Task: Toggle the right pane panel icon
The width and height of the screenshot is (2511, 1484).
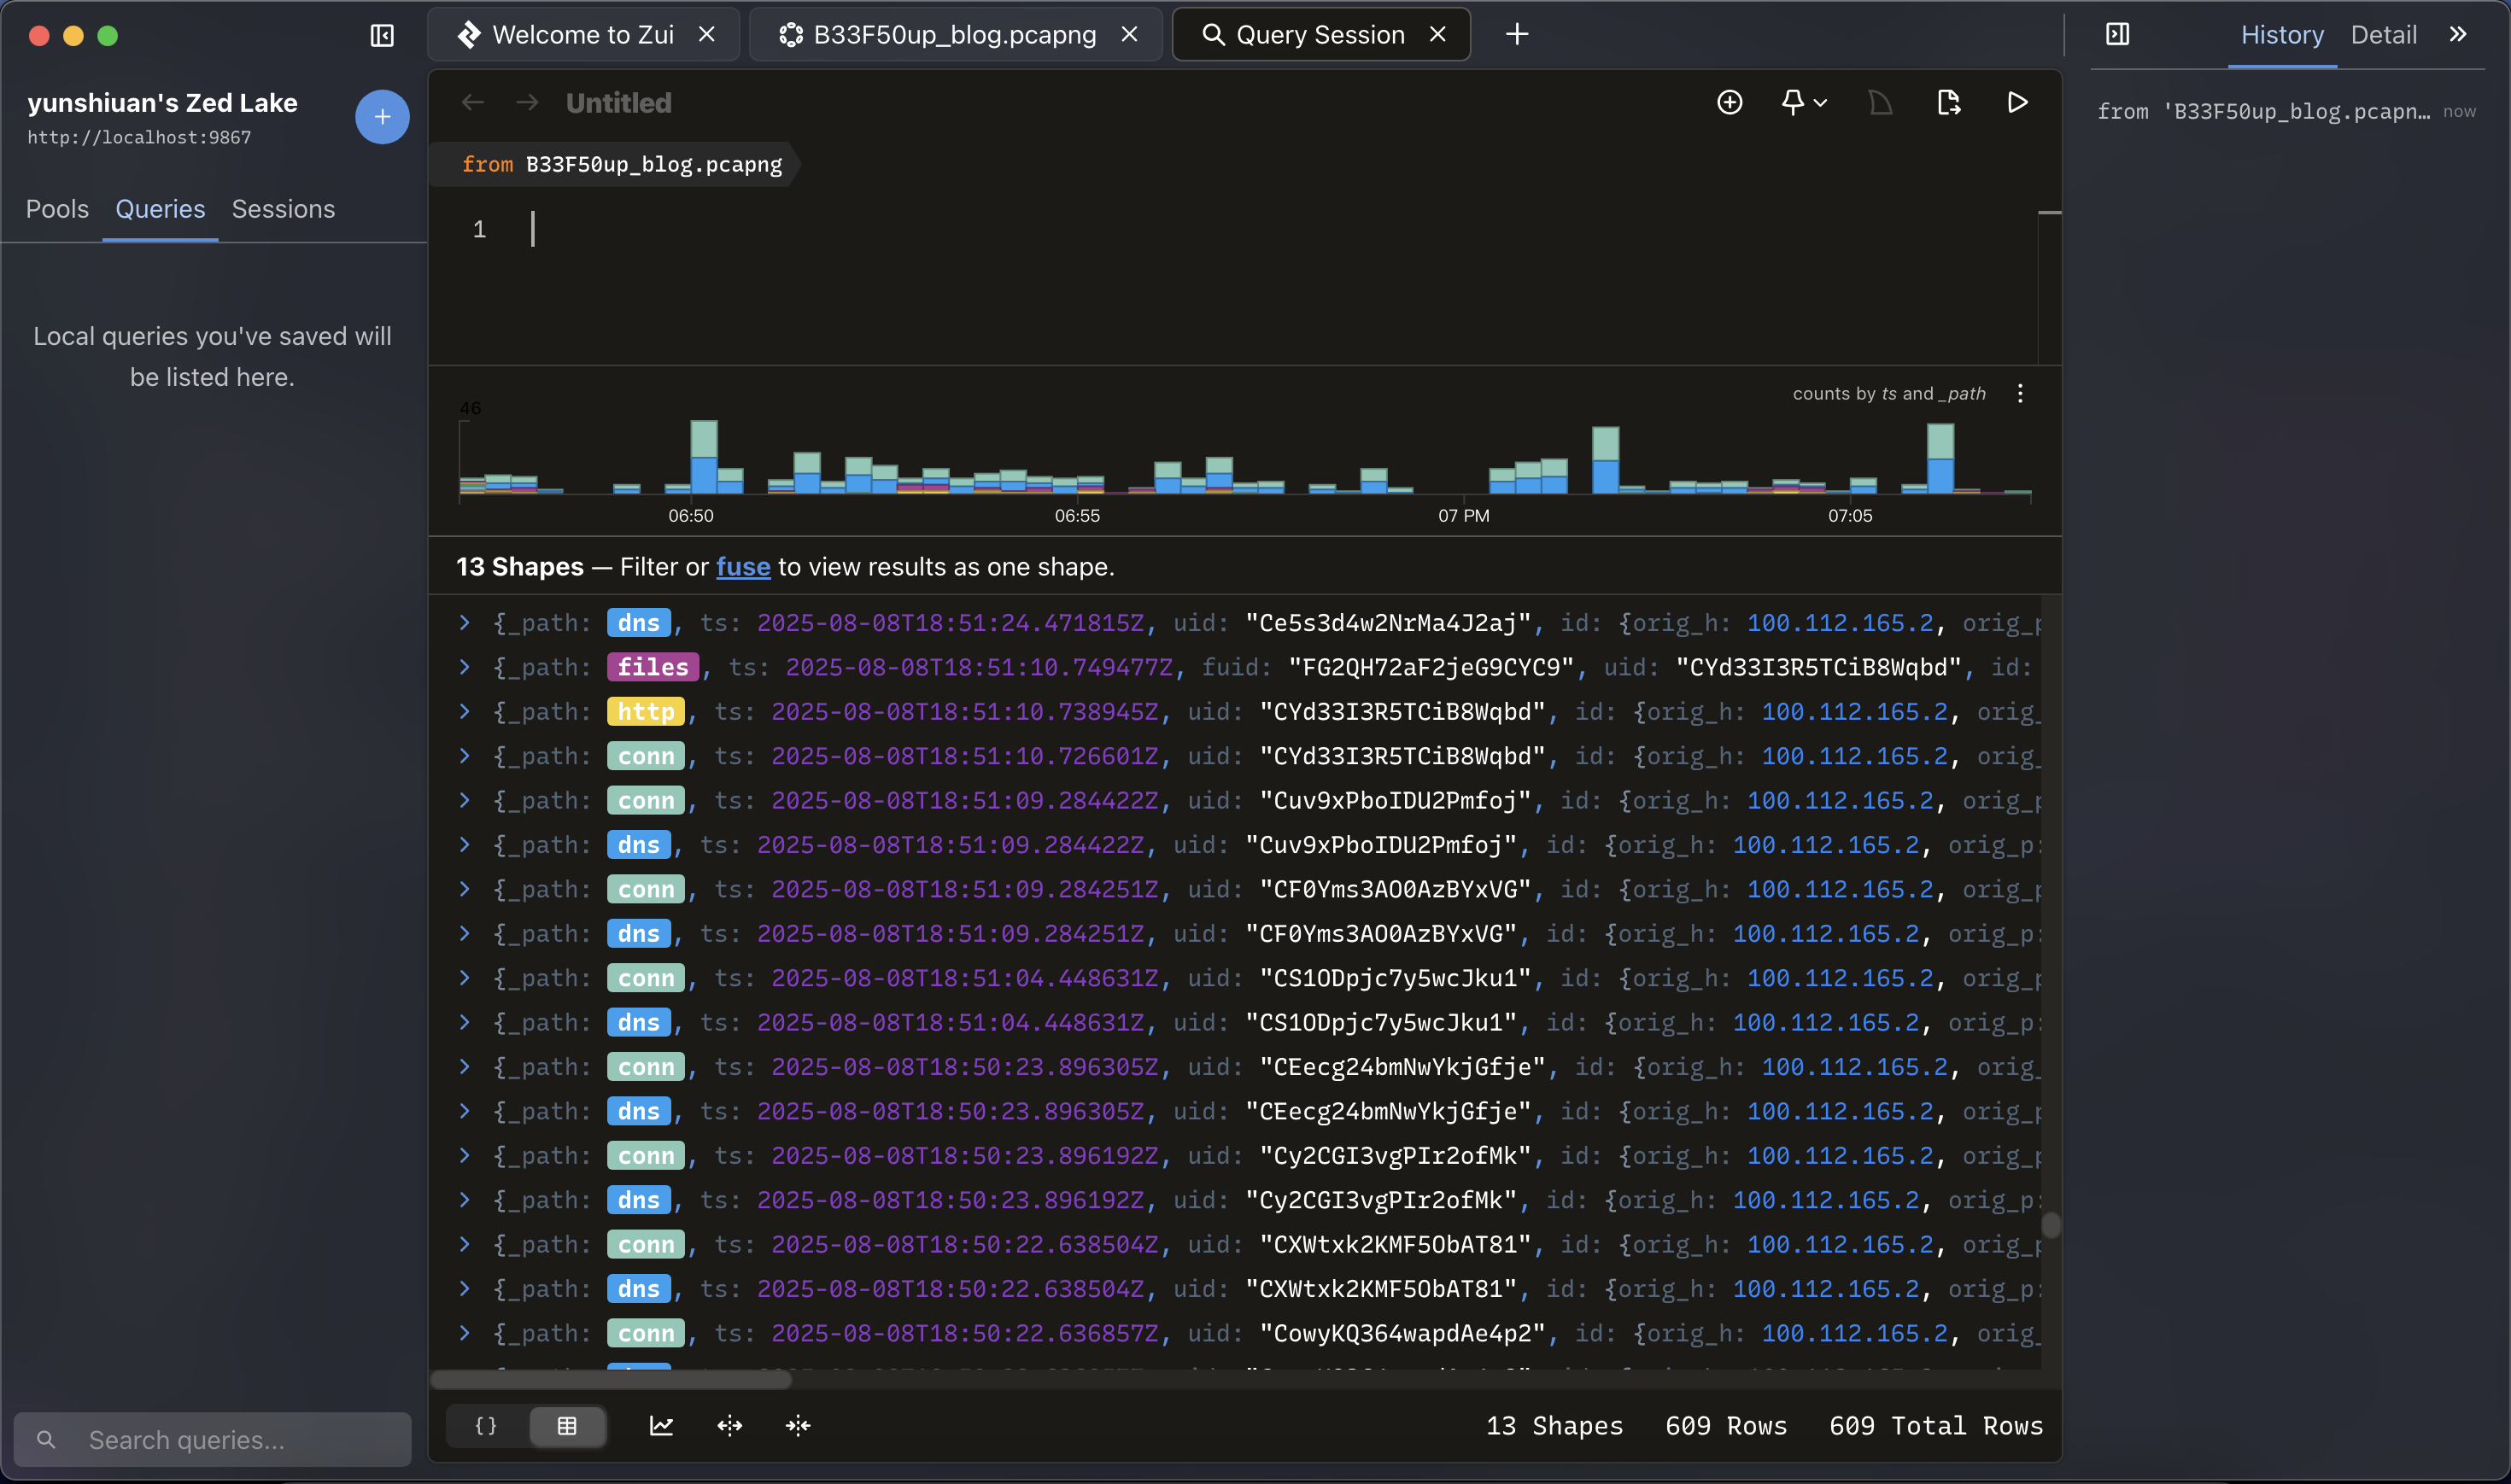Action: tap(2117, 35)
